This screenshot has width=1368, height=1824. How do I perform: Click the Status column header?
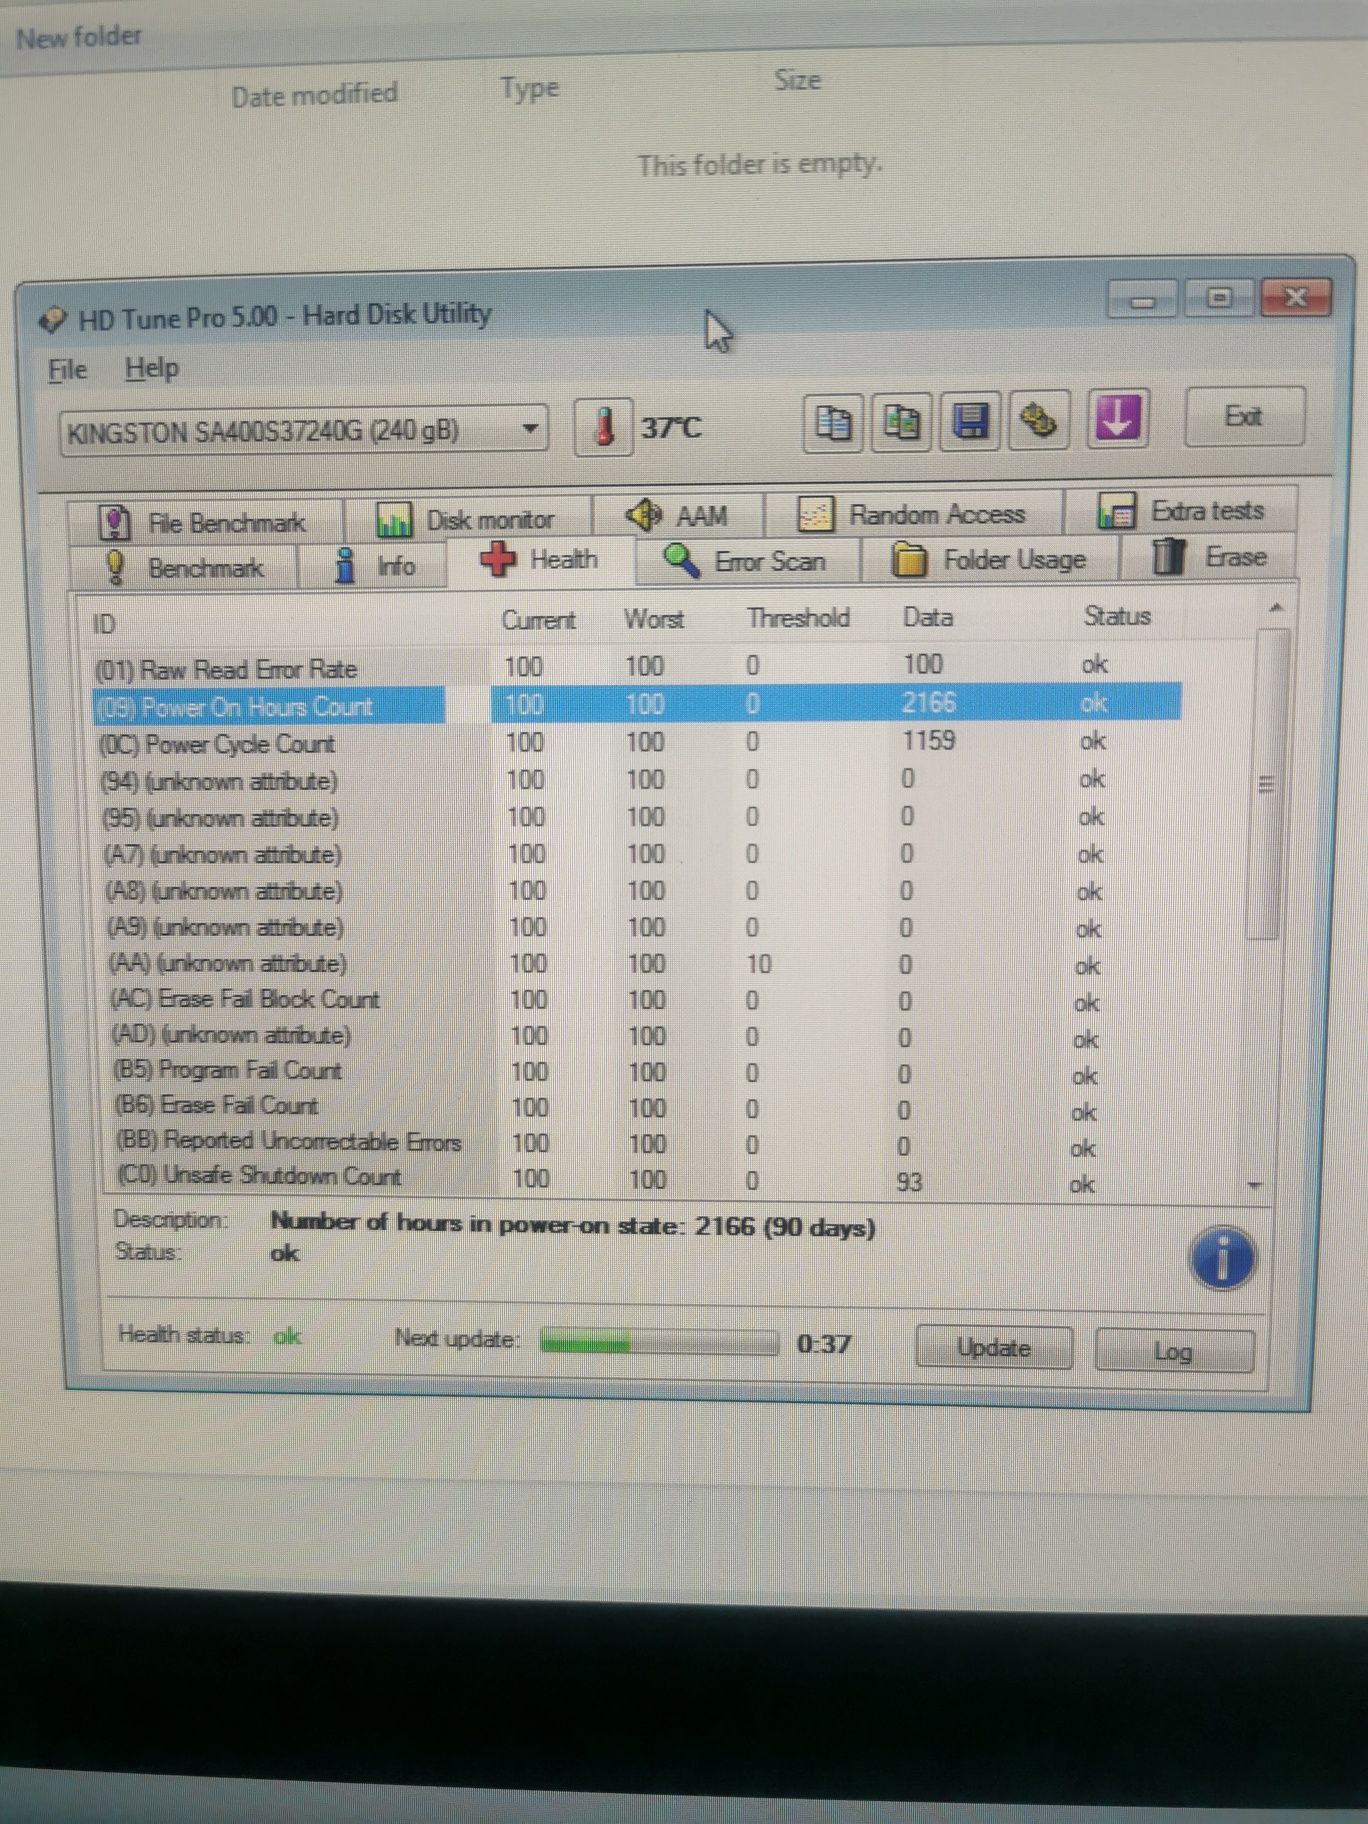(x=1117, y=616)
